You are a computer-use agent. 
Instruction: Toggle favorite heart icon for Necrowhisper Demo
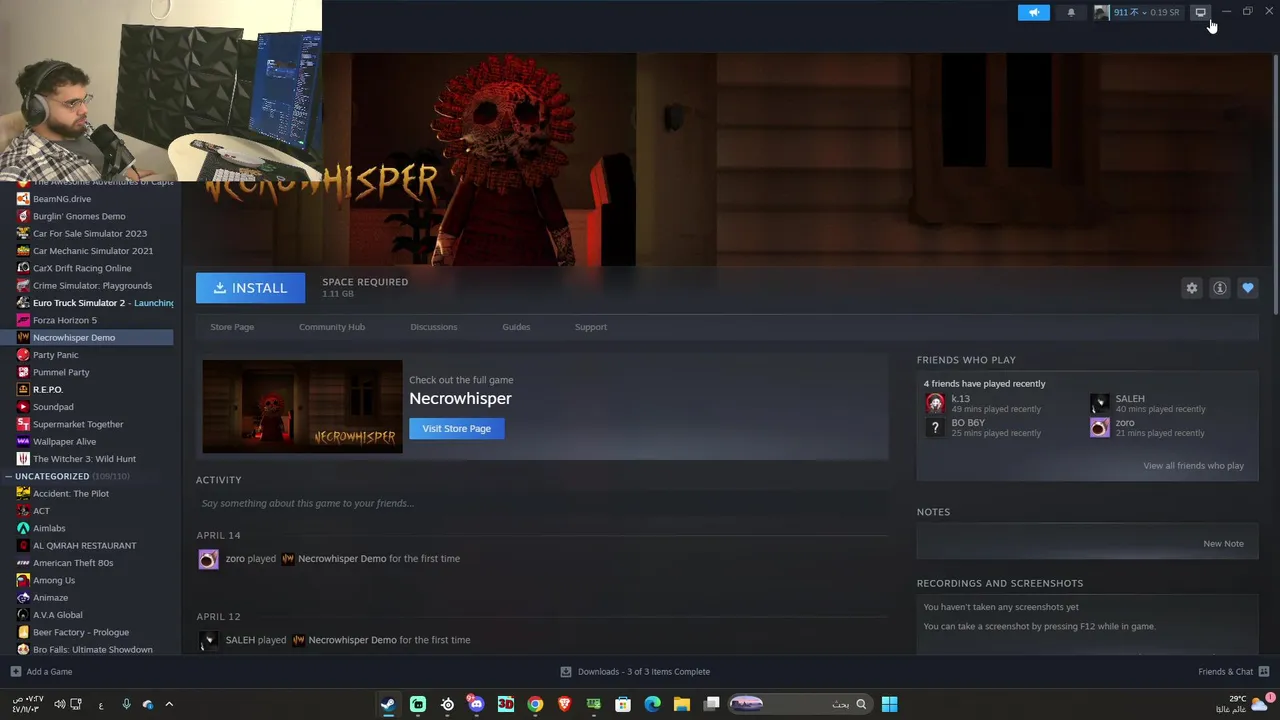pyautogui.click(x=1248, y=288)
